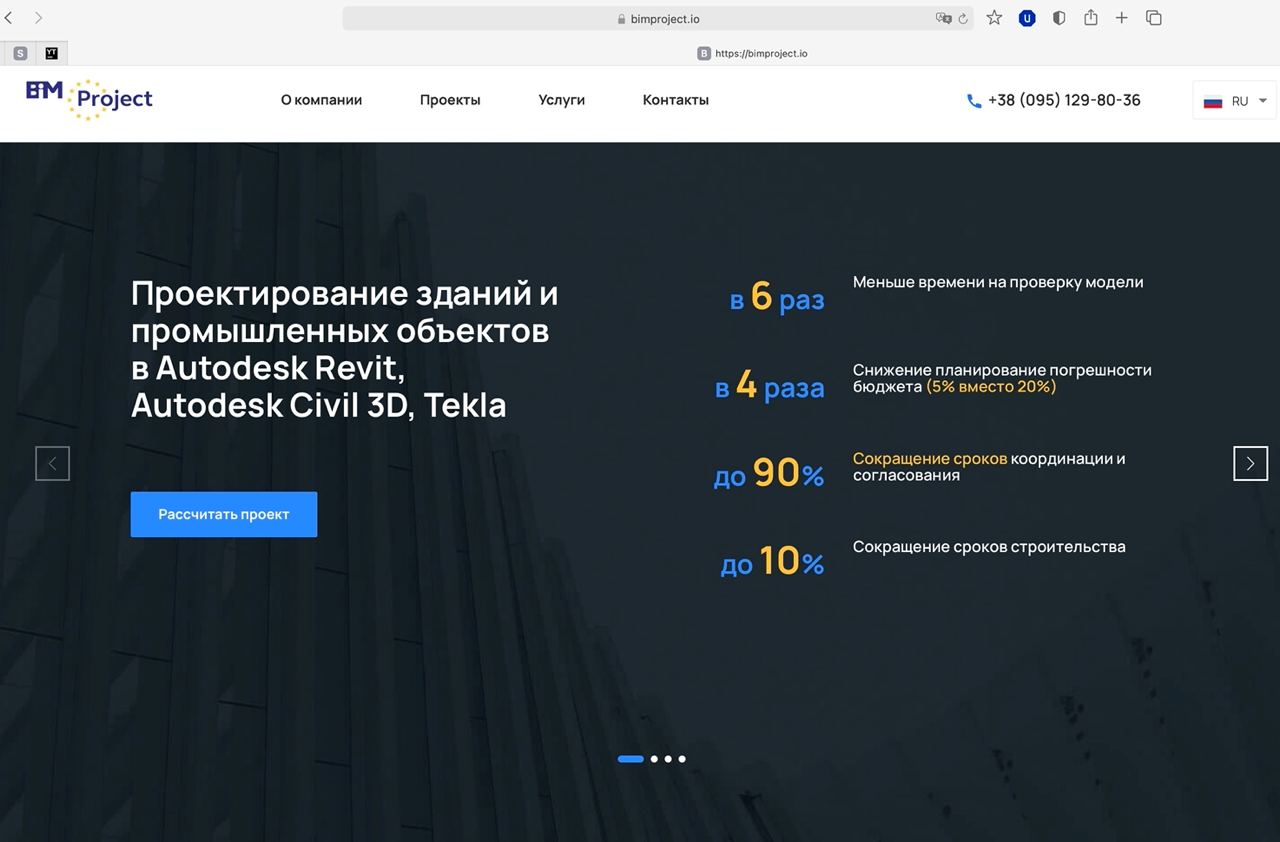This screenshot has height=842, width=1280.
Task: Click text Сокращение сроков строительства
Action: point(989,547)
